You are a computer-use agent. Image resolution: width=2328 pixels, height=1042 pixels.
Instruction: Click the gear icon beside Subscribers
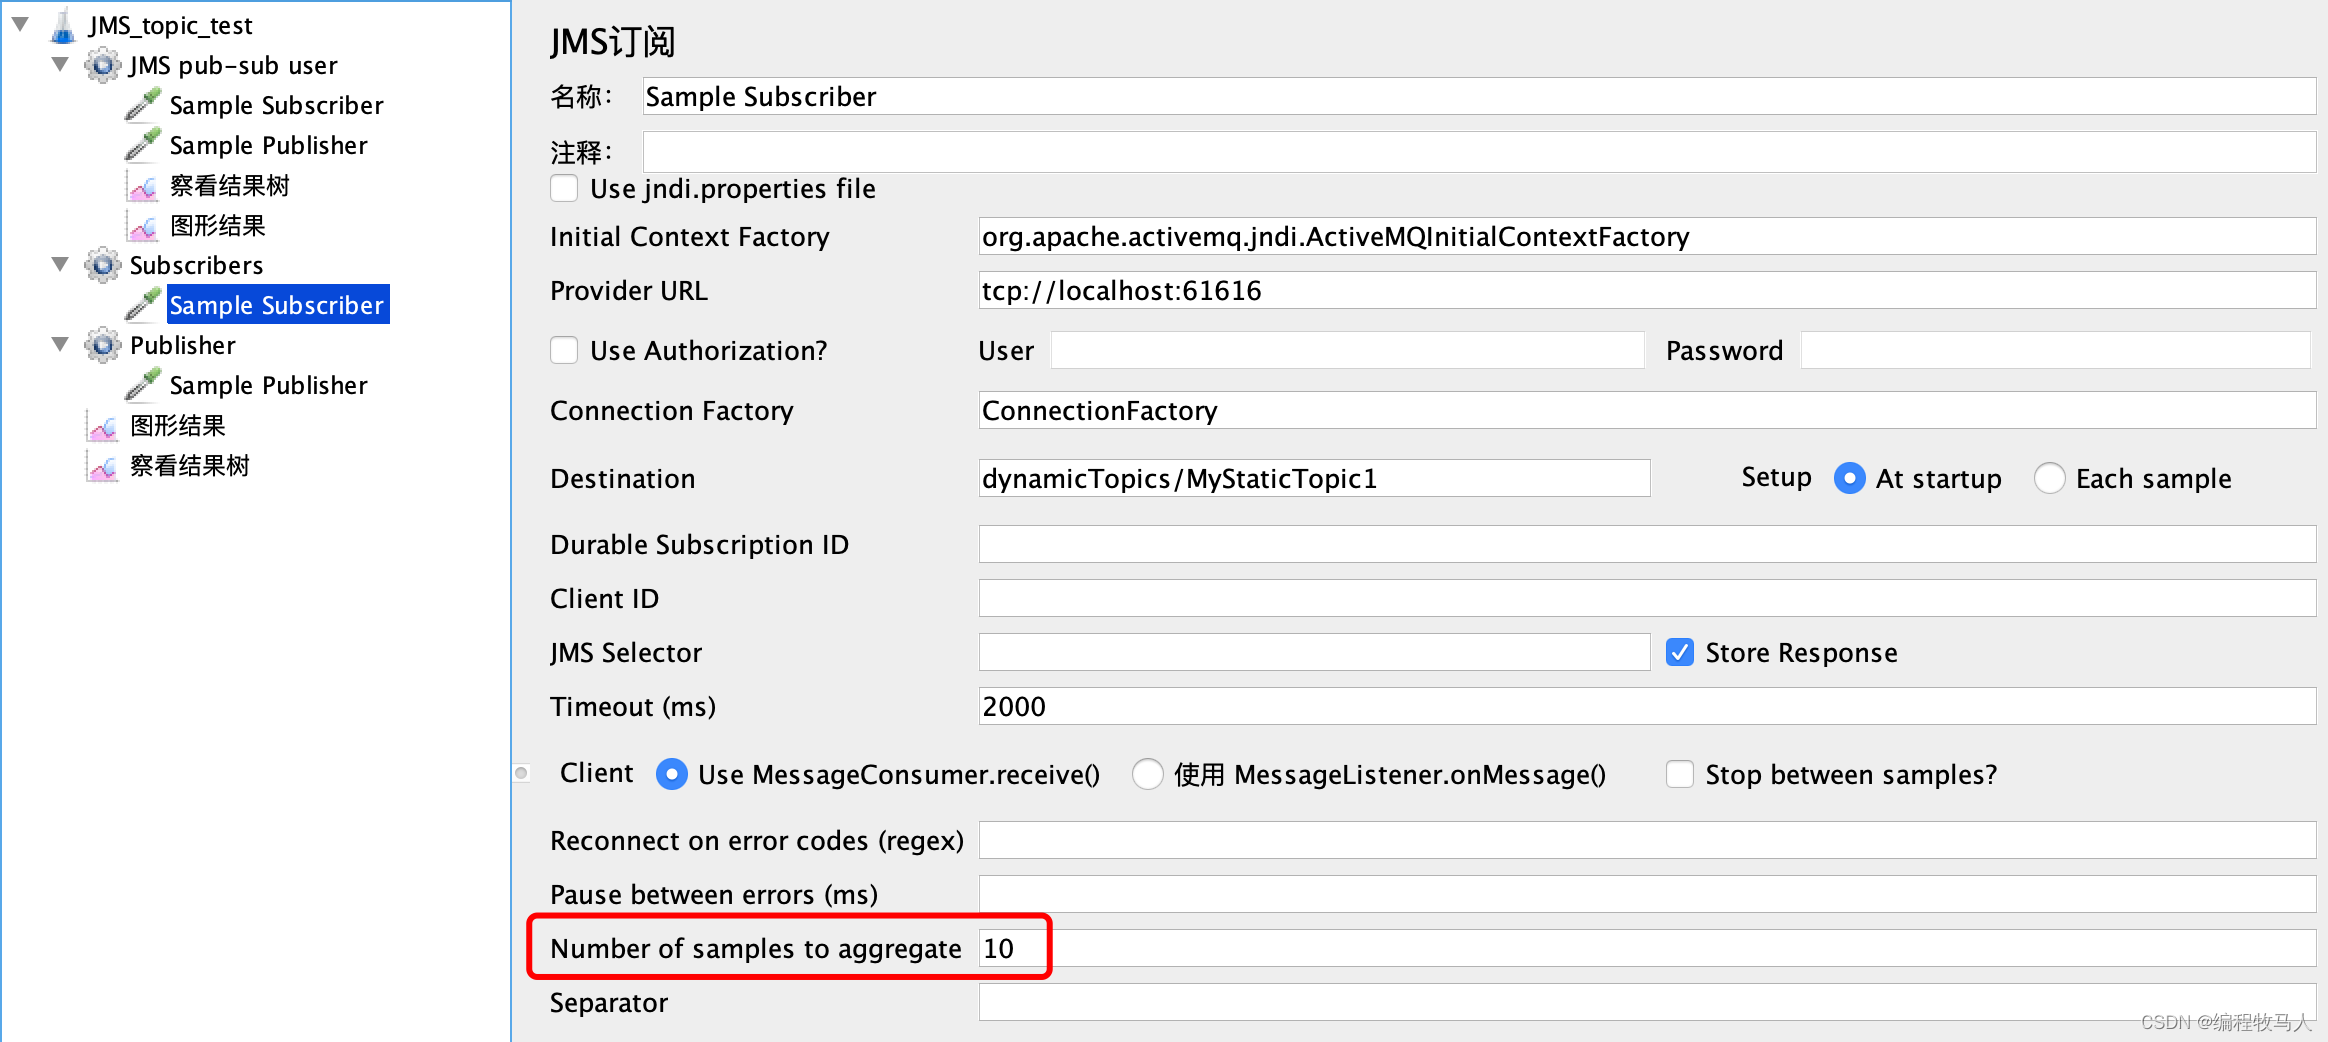coord(102,266)
